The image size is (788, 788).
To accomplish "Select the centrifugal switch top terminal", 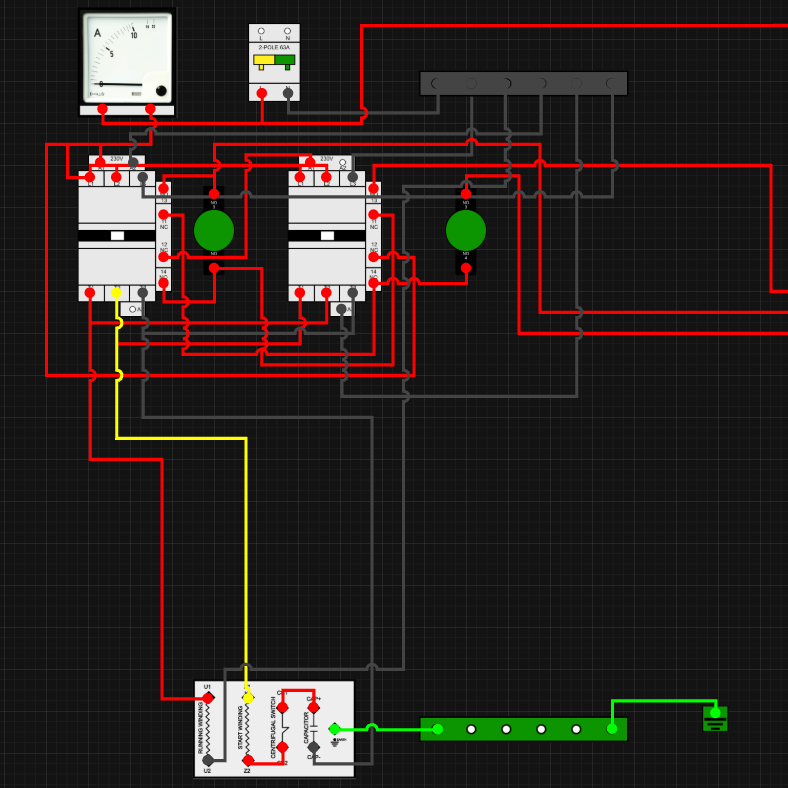I will click(282, 708).
